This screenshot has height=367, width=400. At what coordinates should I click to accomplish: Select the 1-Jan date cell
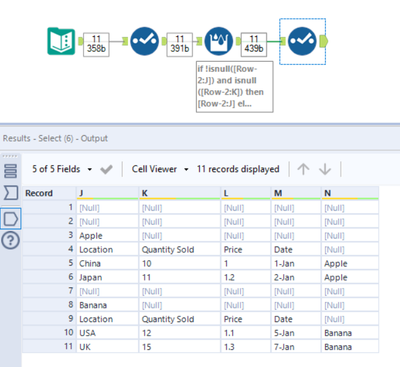[x=296, y=263]
